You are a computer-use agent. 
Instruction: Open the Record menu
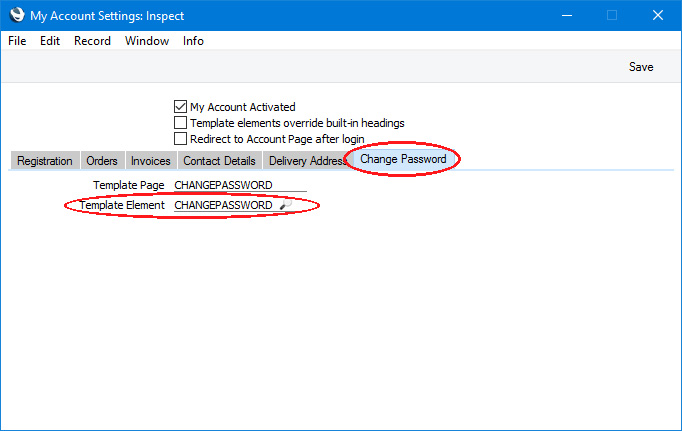click(x=92, y=41)
